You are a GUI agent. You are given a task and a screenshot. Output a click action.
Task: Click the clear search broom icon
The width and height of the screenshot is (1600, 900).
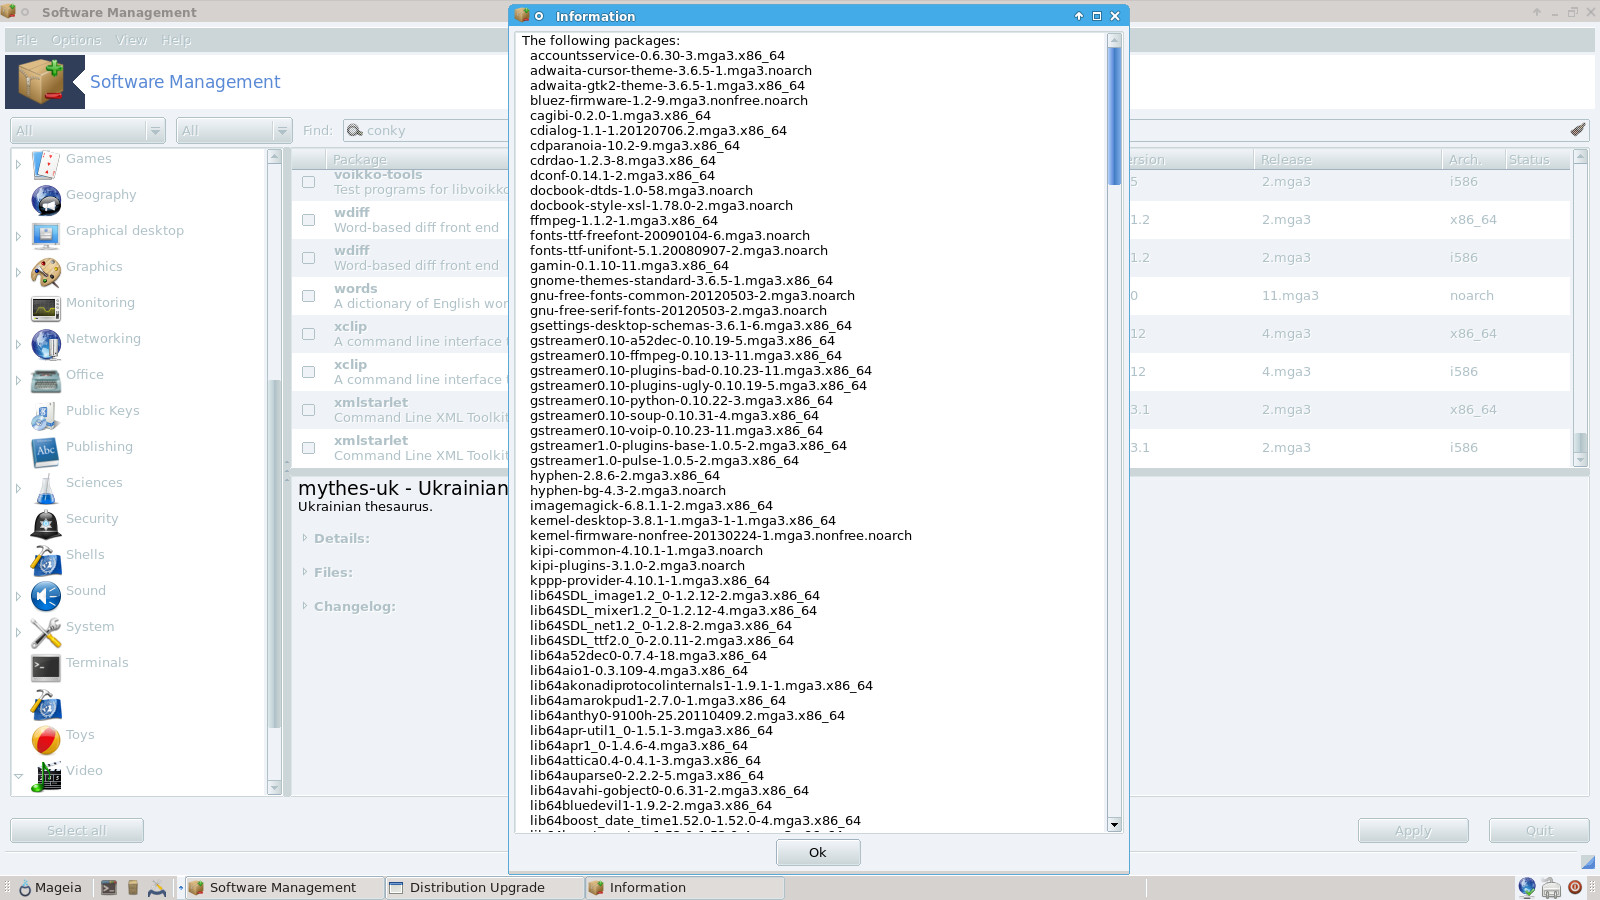[x=1578, y=130]
